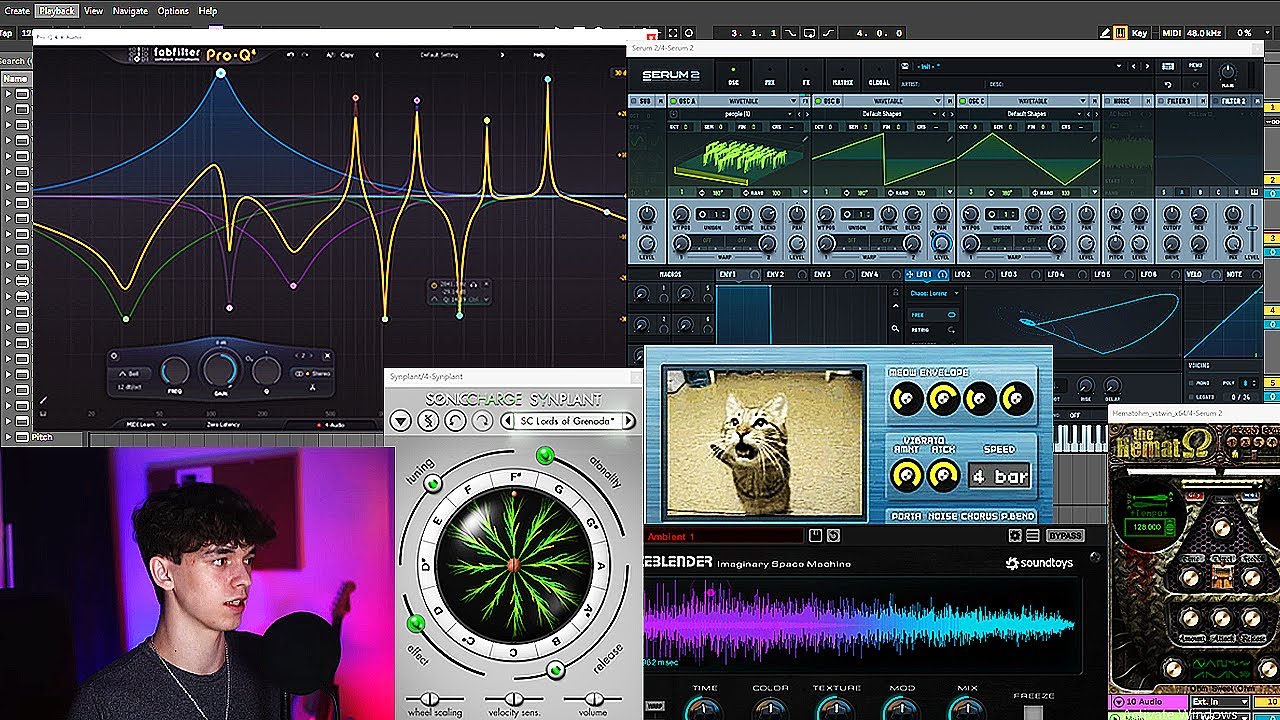Open the Navigate menu
The height and width of the screenshot is (720, 1280).
tap(130, 11)
